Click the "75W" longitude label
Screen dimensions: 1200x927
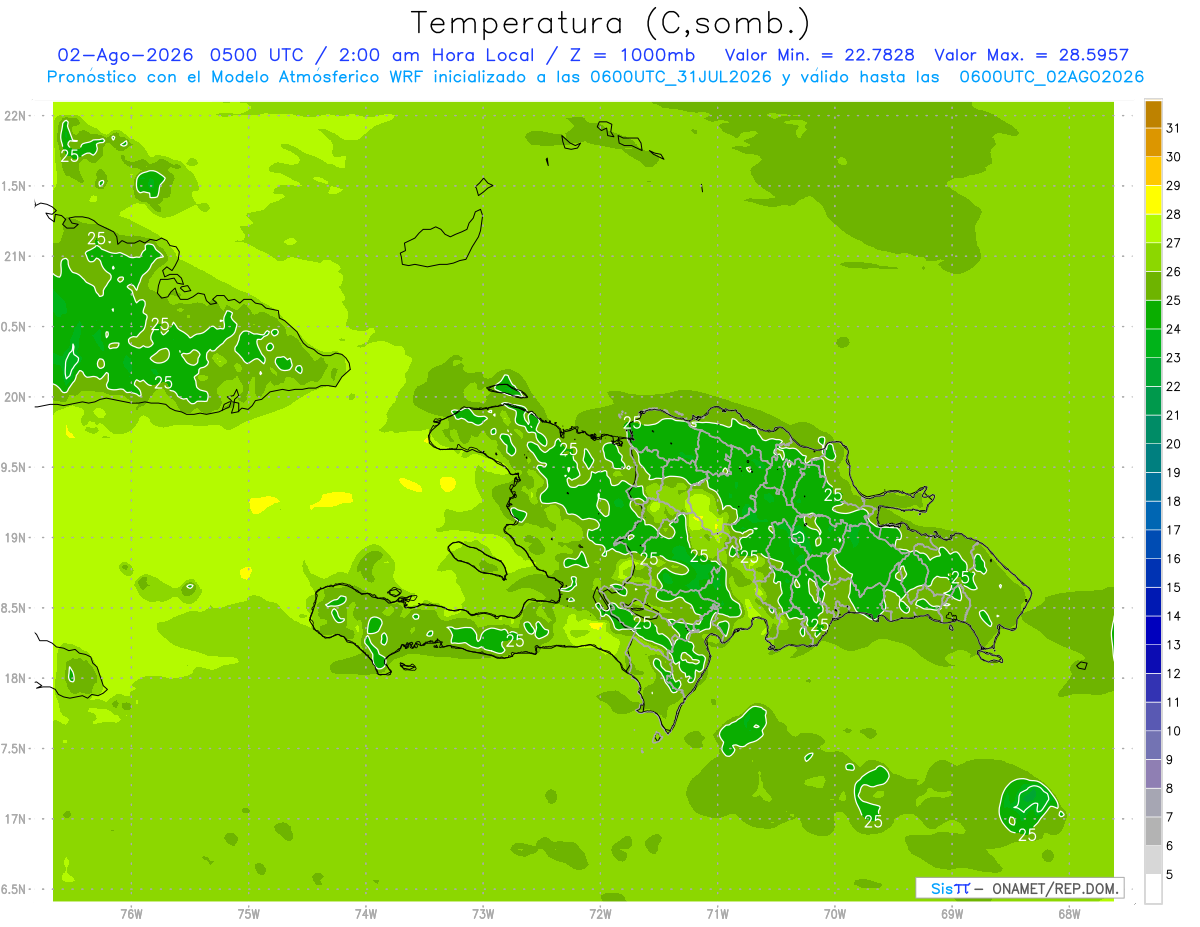click(x=249, y=914)
